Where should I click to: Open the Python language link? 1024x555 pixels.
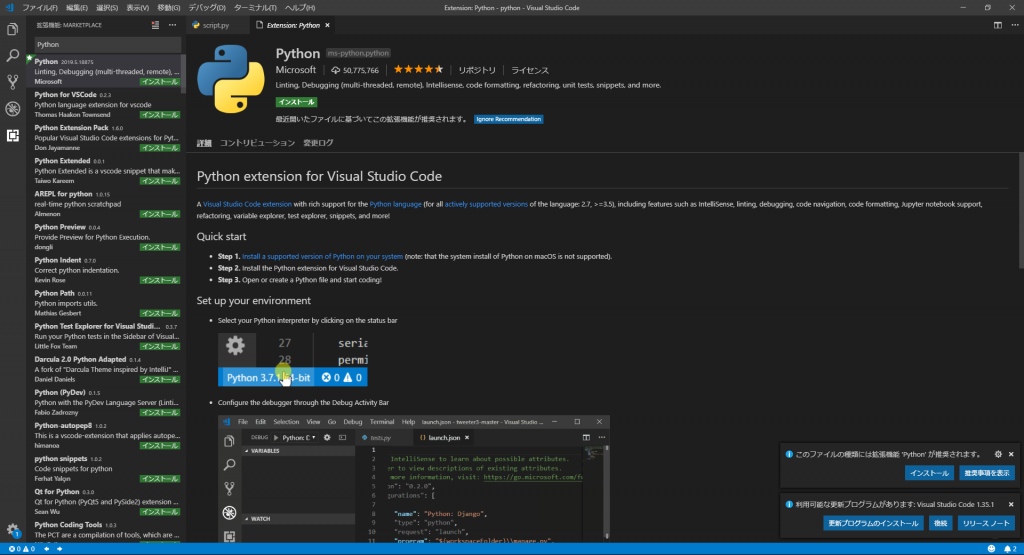point(396,204)
